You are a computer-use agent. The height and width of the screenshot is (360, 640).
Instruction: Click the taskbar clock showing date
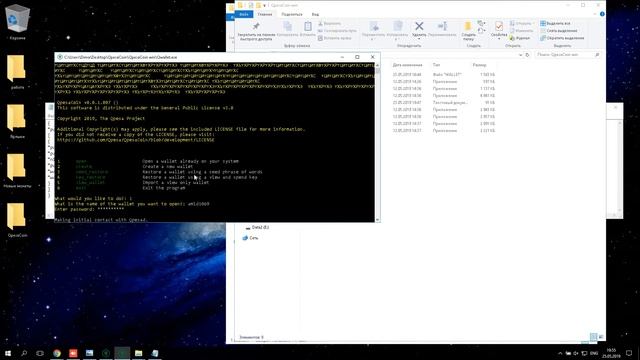(x=611, y=353)
